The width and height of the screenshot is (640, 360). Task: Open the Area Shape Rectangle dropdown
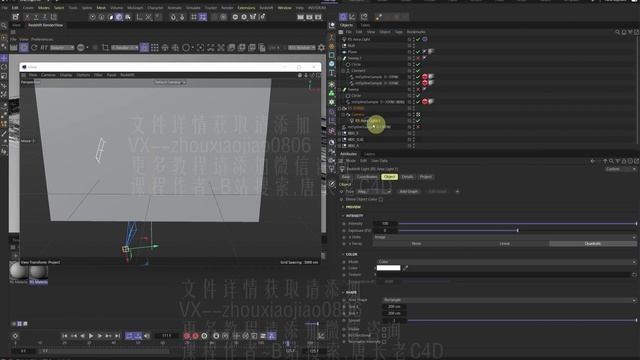[x=509, y=300]
